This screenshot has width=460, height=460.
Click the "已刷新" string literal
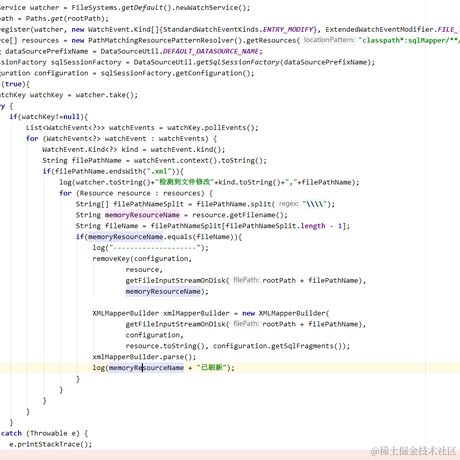coord(211,368)
